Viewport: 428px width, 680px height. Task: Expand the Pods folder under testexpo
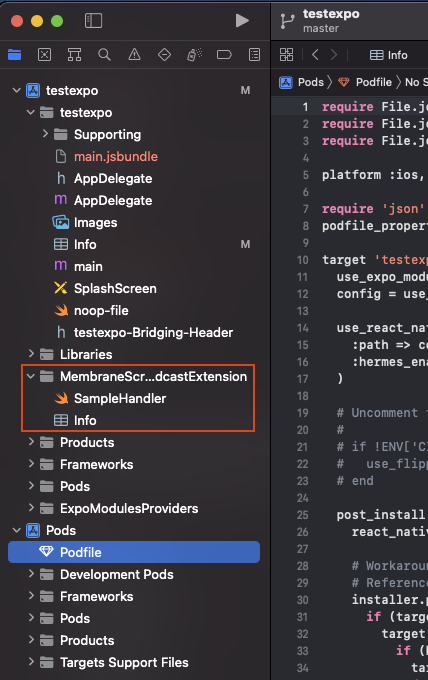pos(31,486)
